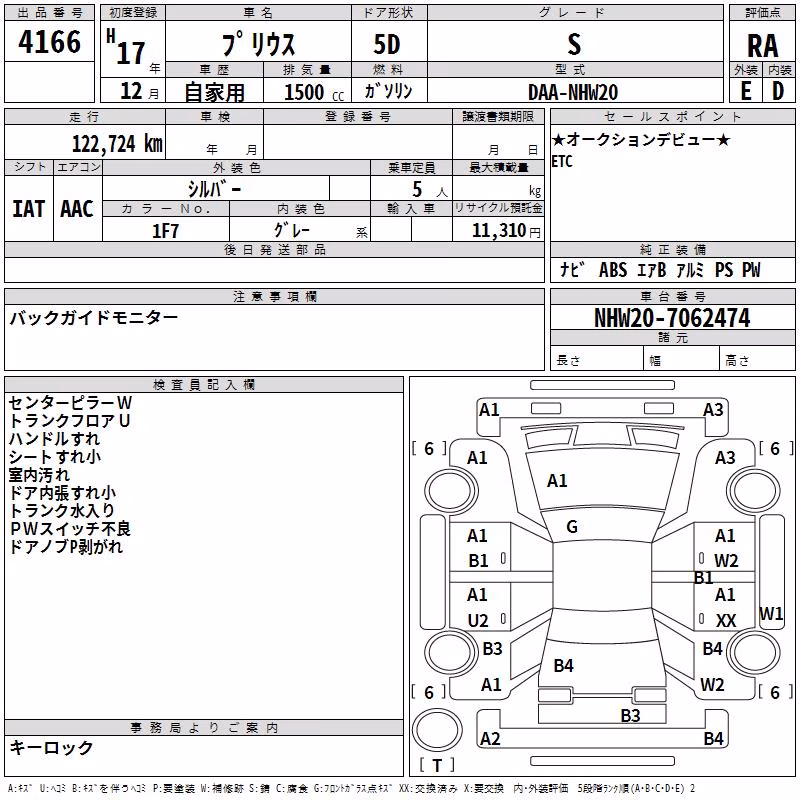Select the lot number 4166

point(49,42)
